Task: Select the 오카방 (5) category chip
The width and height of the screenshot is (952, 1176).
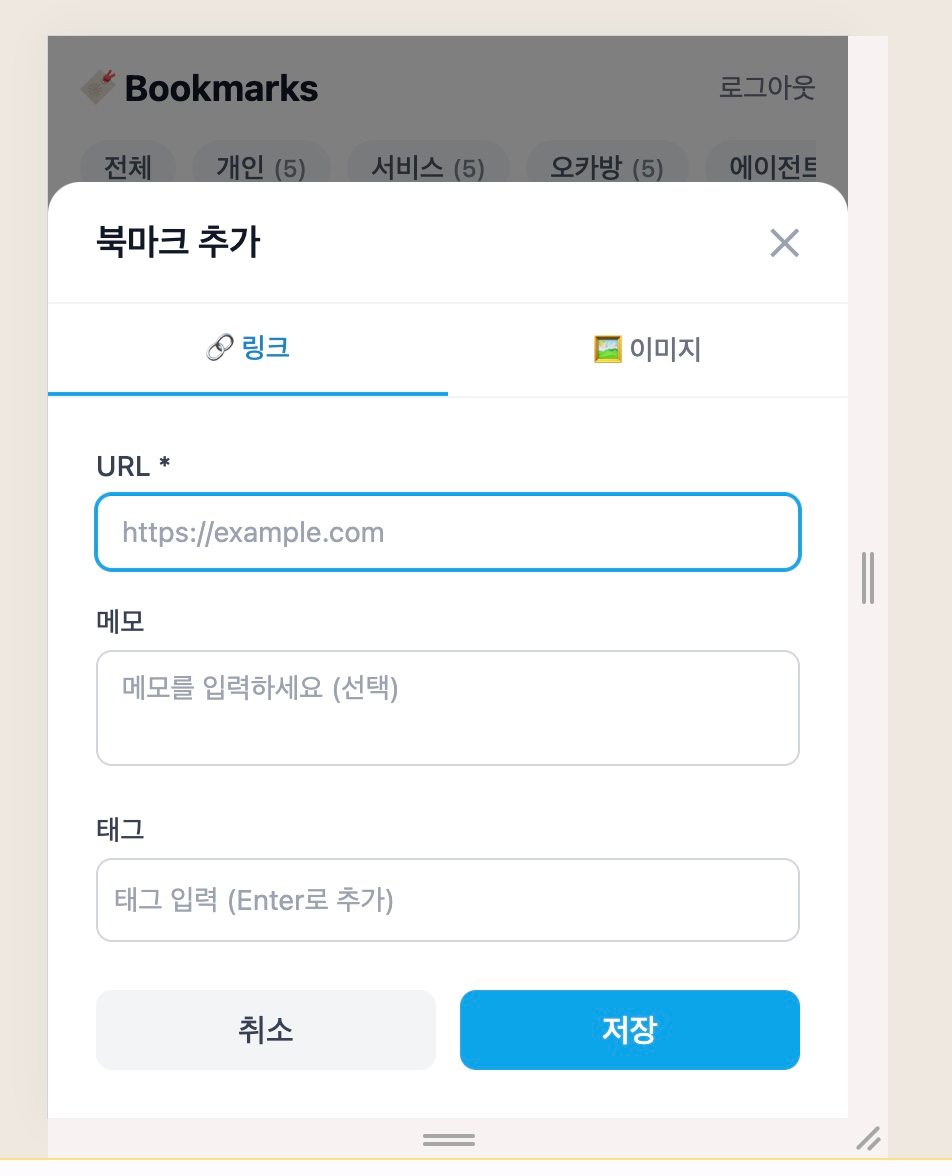Action: [x=606, y=167]
